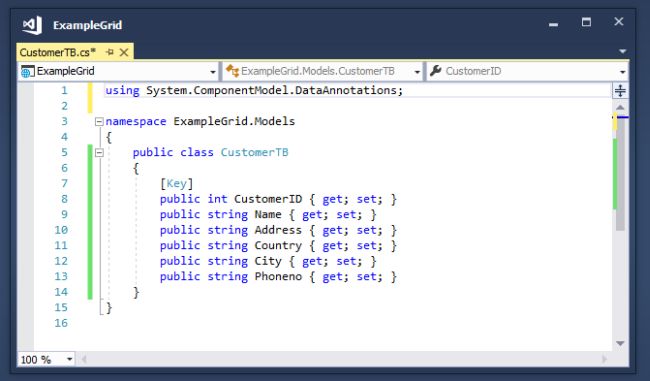650x381 pixels.
Task: Click 'ExampleGrid.Models' in the namespace line
Action: coord(234,121)
